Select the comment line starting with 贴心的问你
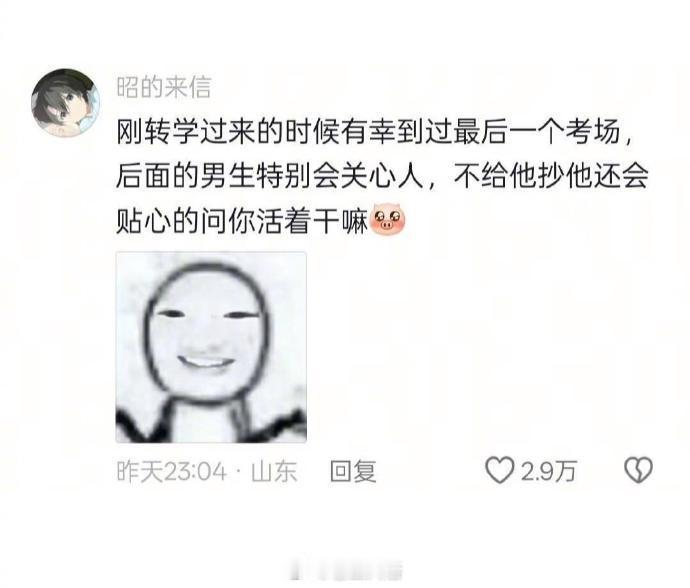Viewport: 690px width, 588px height. coord(261,220)
